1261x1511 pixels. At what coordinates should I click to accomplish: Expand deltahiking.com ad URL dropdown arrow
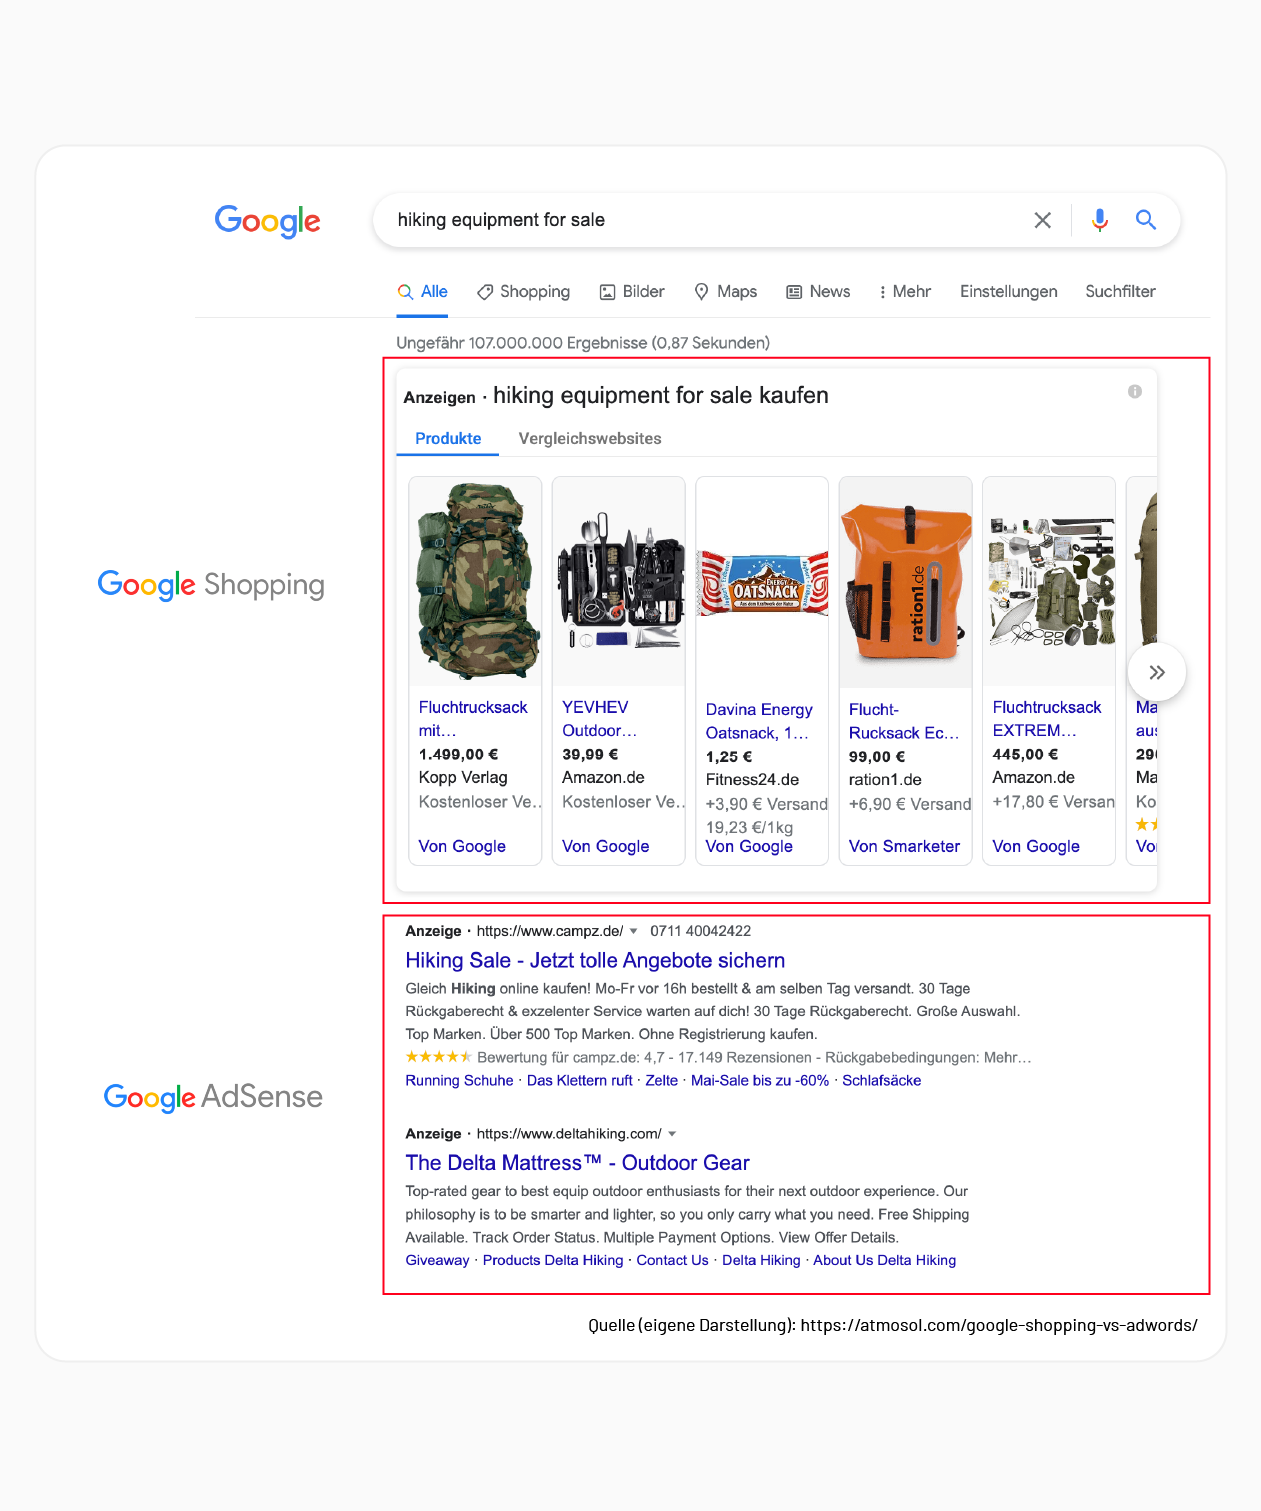click(x=672, y=1134)
